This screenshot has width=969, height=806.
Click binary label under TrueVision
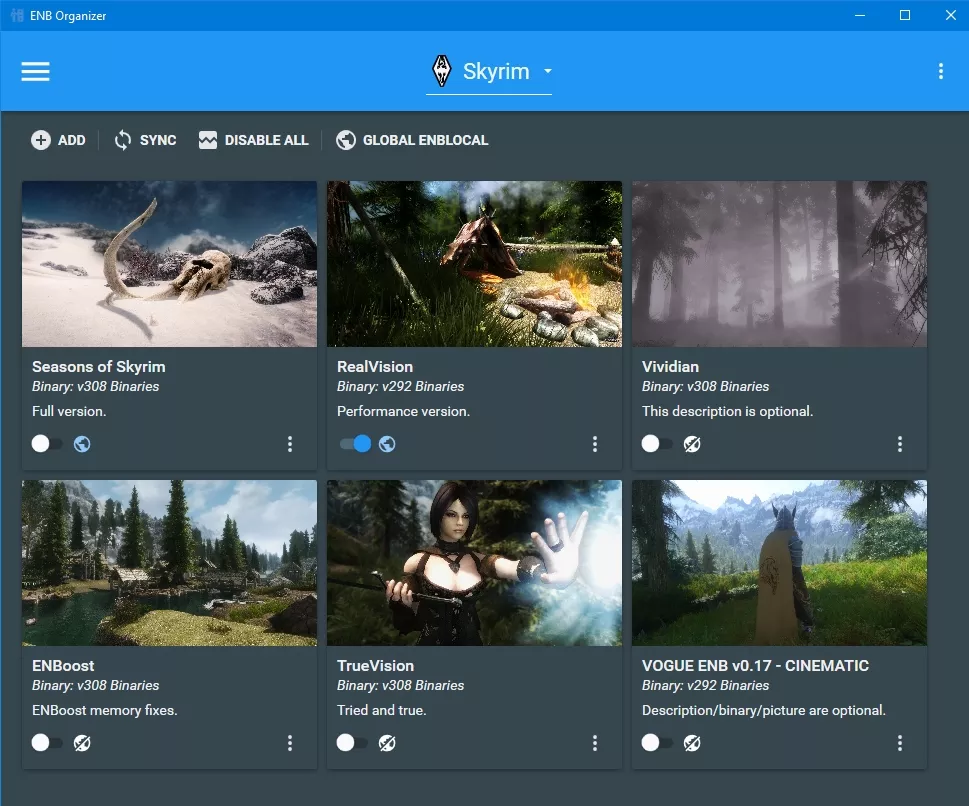coord(400,686)
